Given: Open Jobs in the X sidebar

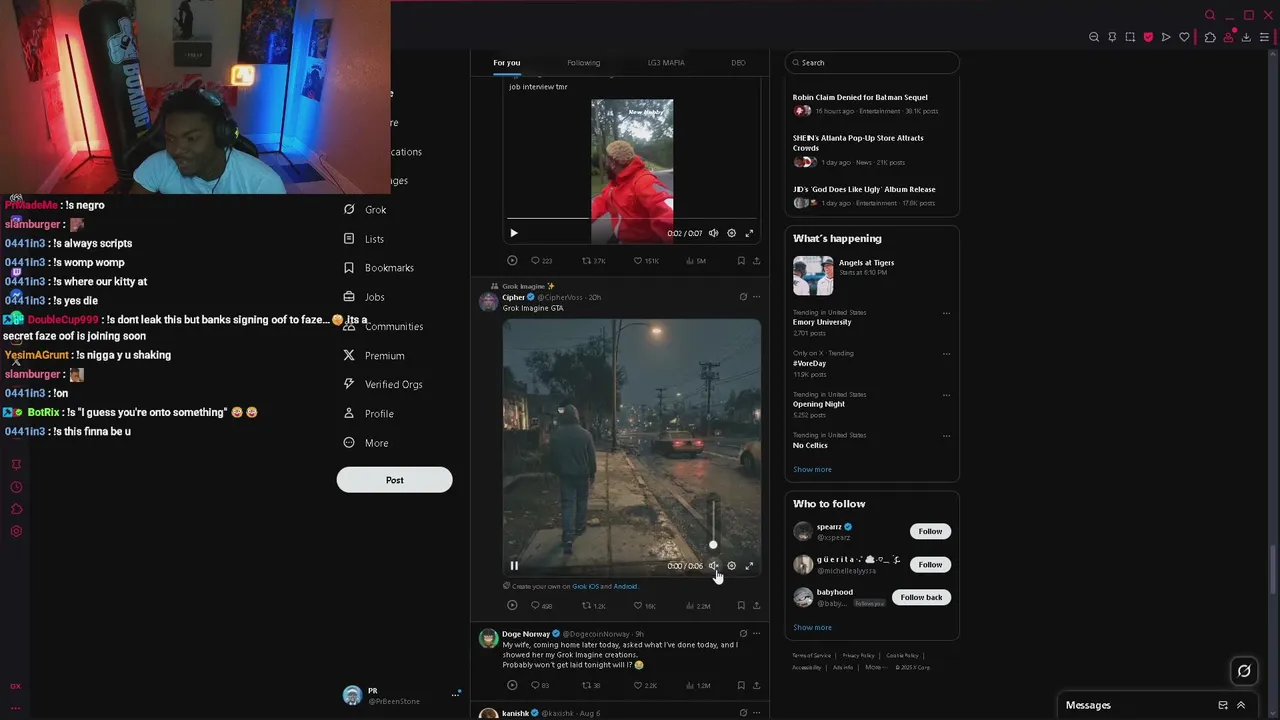Looking at the screenshot, I should 364,297.
